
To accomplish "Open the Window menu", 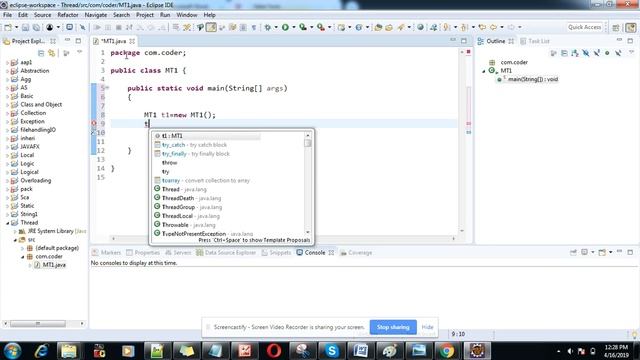I will pyautogui.click(x=187, y=15).
